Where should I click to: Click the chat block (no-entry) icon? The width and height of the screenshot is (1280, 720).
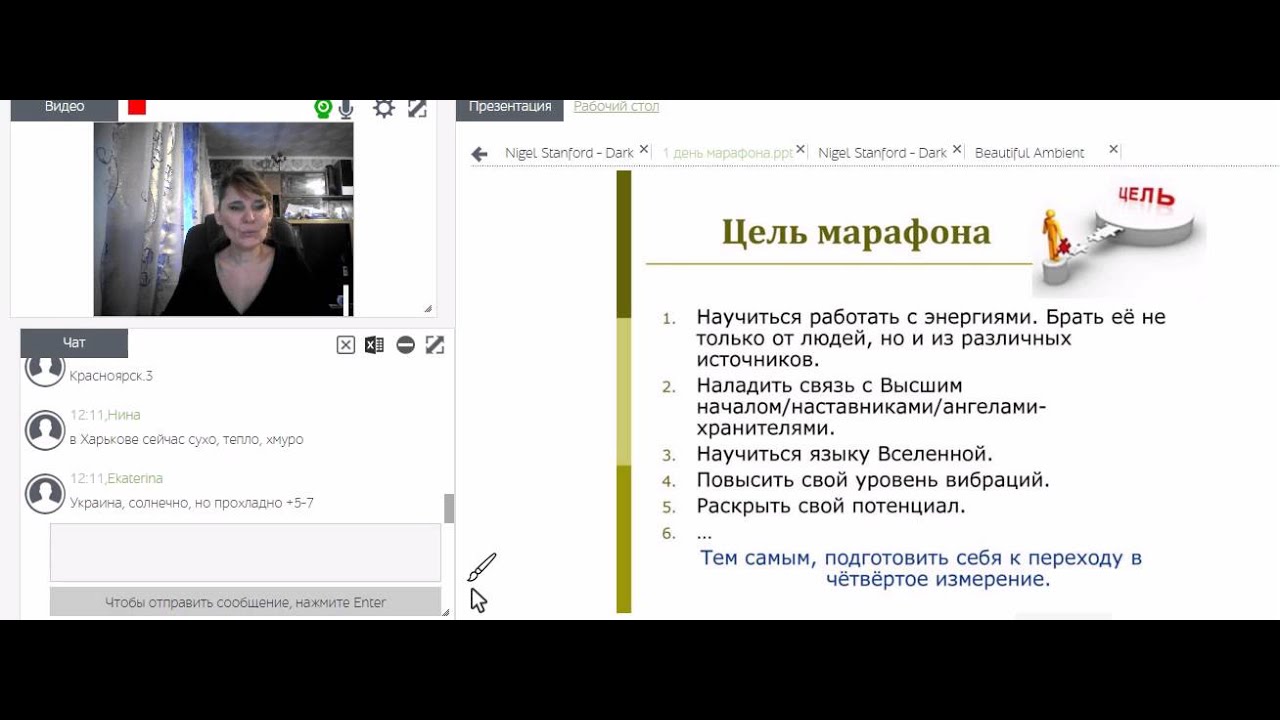(405, 345)
